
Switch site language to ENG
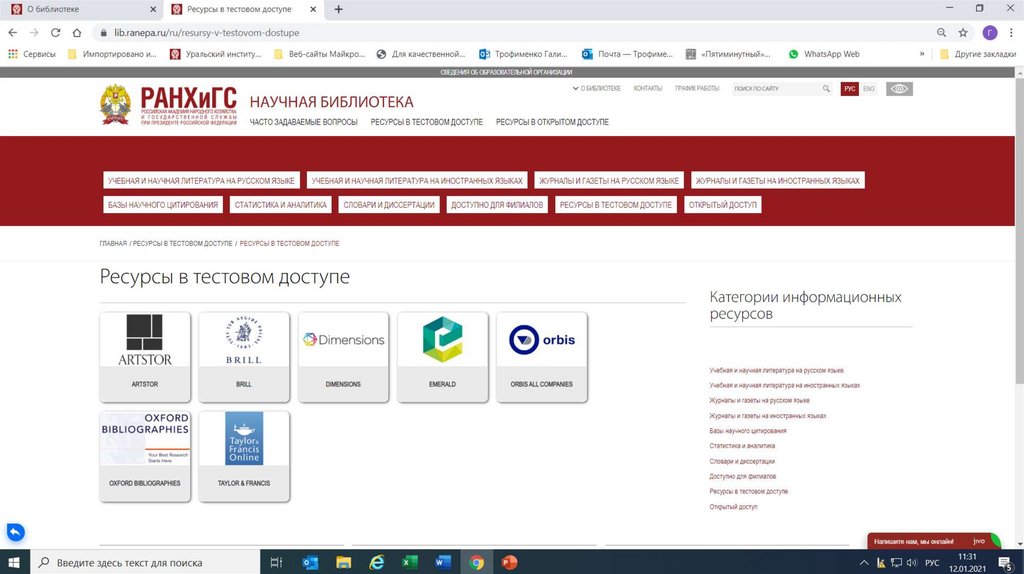869,89
